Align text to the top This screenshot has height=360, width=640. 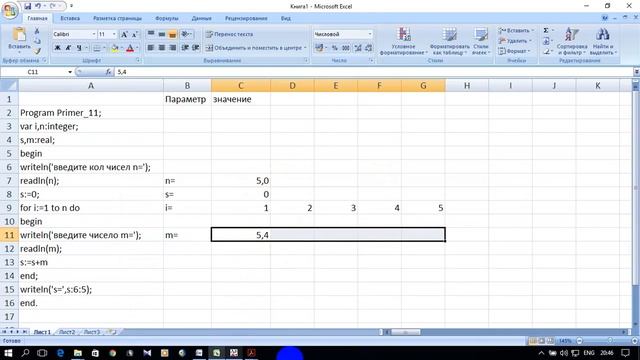tap(151, 34)
